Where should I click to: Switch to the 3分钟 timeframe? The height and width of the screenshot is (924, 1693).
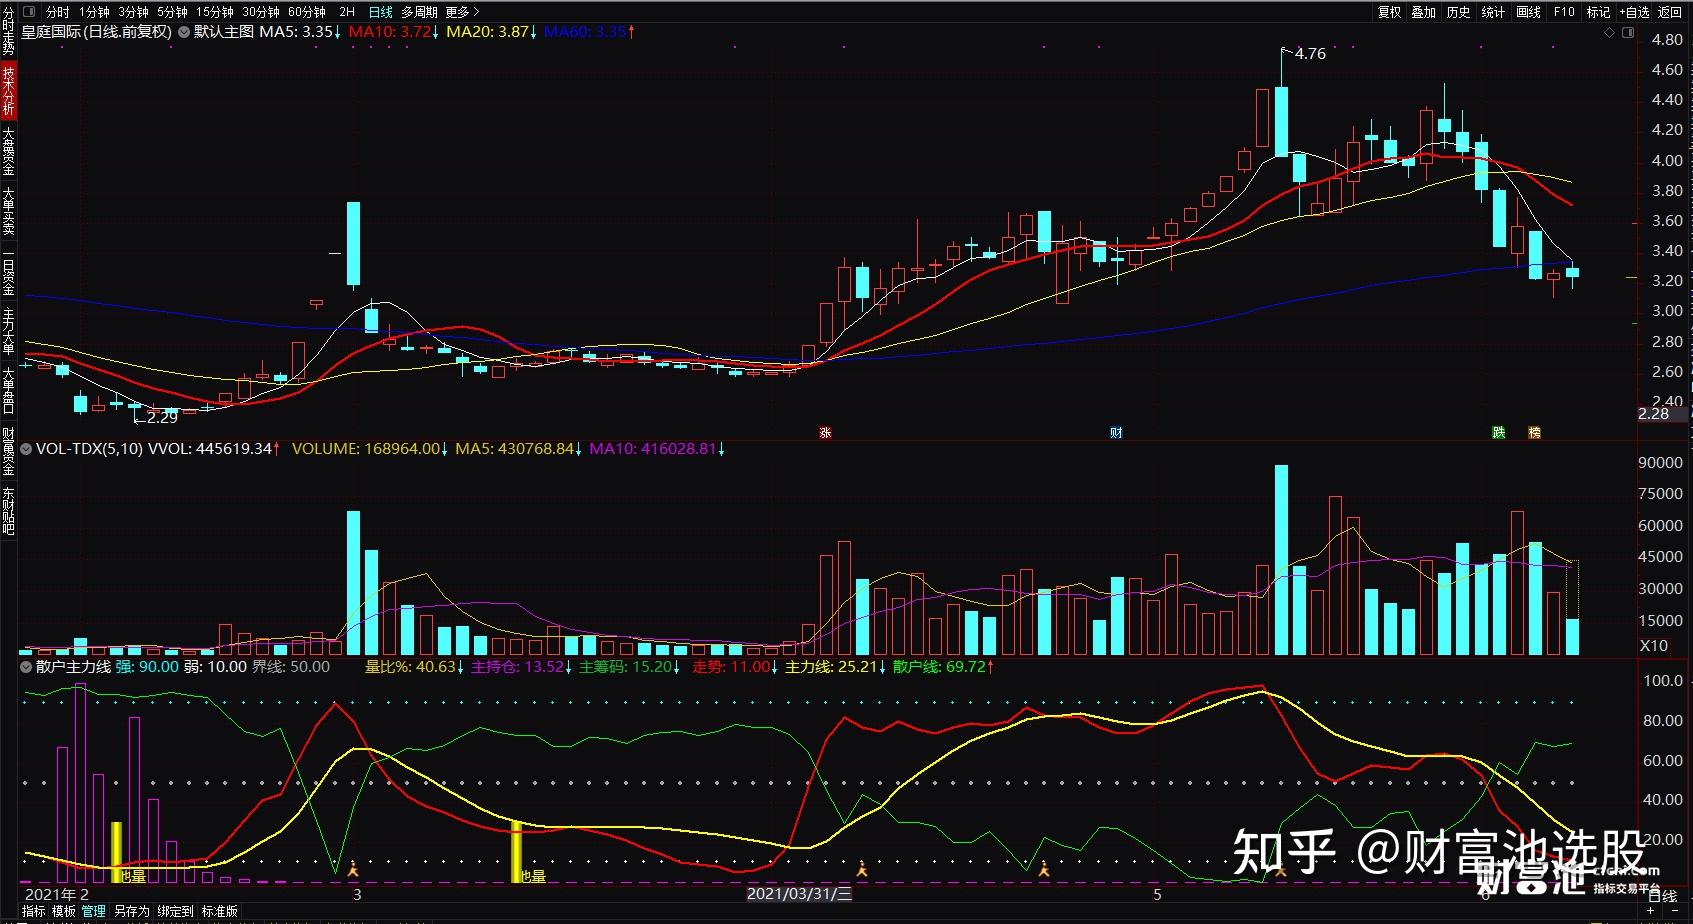tap(133, 12)
